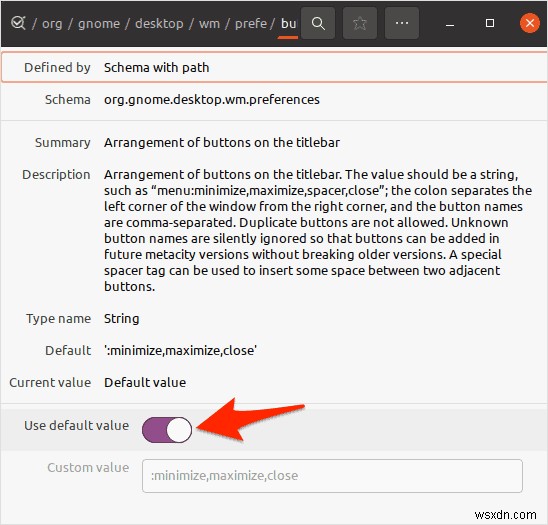Select the bu path segment
The width and height of the screenshot is (548, 525).
click(x=288, y=23)
